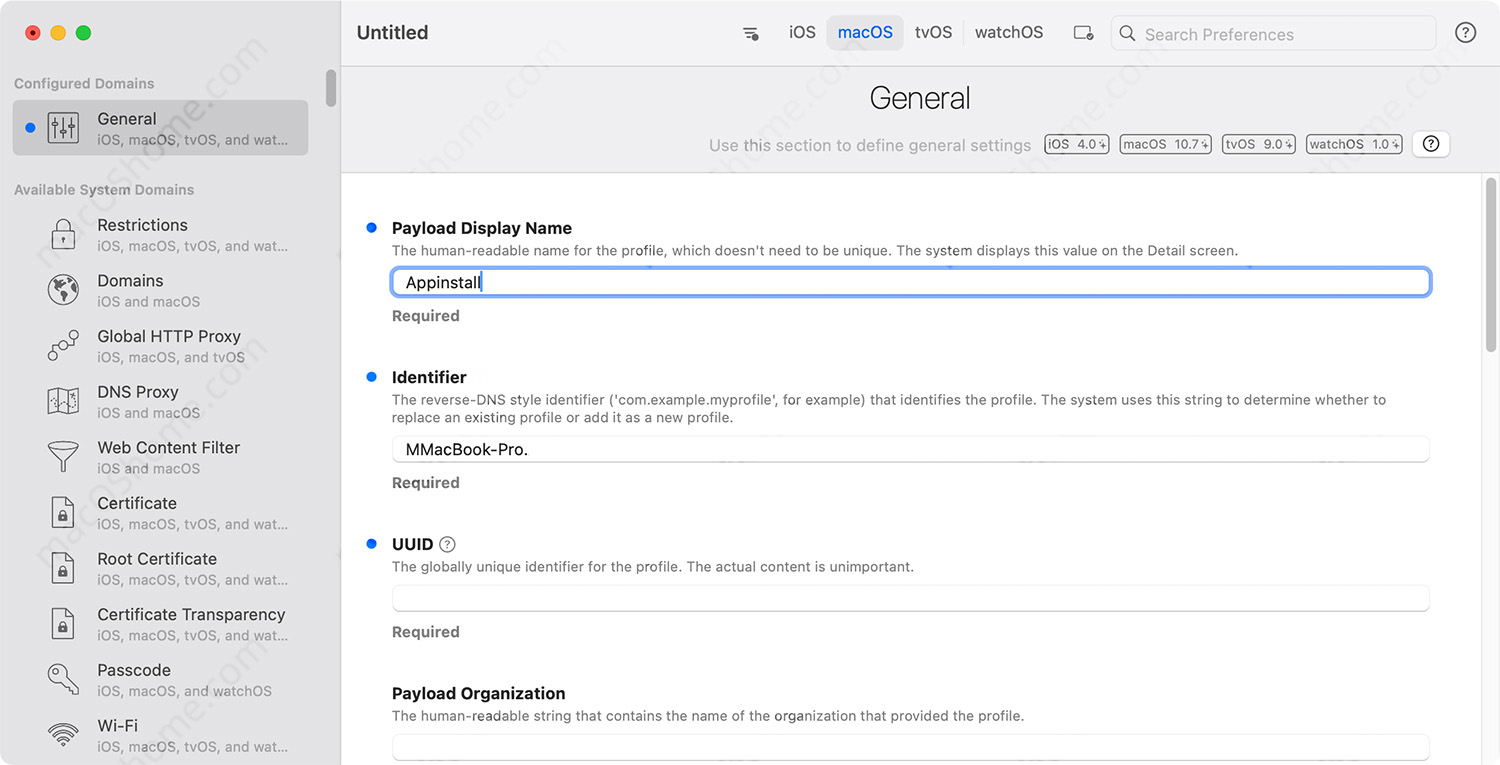Toggle the Identifier blue dot indicator

coord(371,377)
